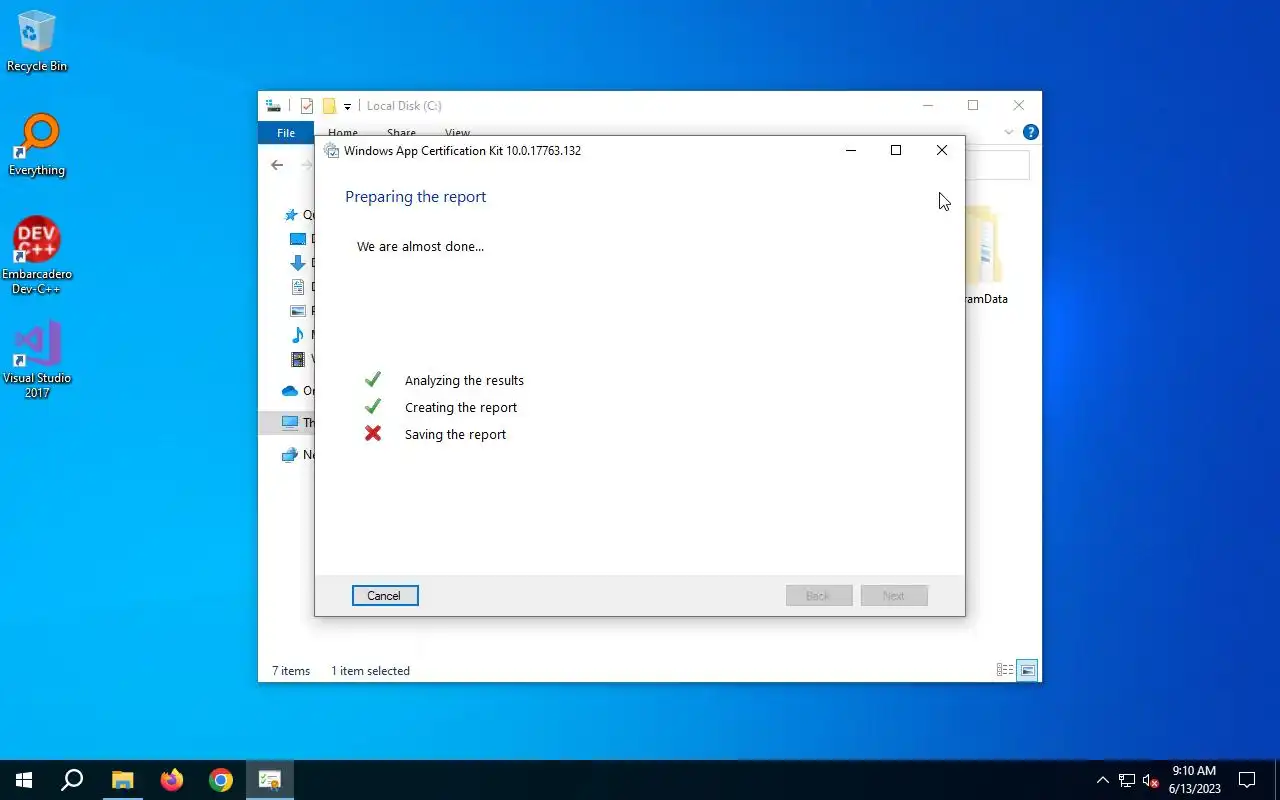Image resolution: width=1280 pixels, height=800 pixels.
Task: Click the 'Creating the report' step text
Action: (461, 407)
